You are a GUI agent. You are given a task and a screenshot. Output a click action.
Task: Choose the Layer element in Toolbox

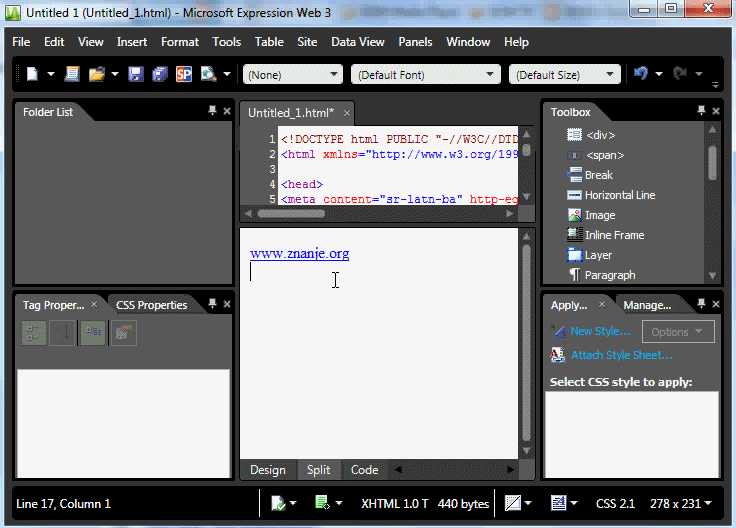pyautogui.click(x=598, y=255)
